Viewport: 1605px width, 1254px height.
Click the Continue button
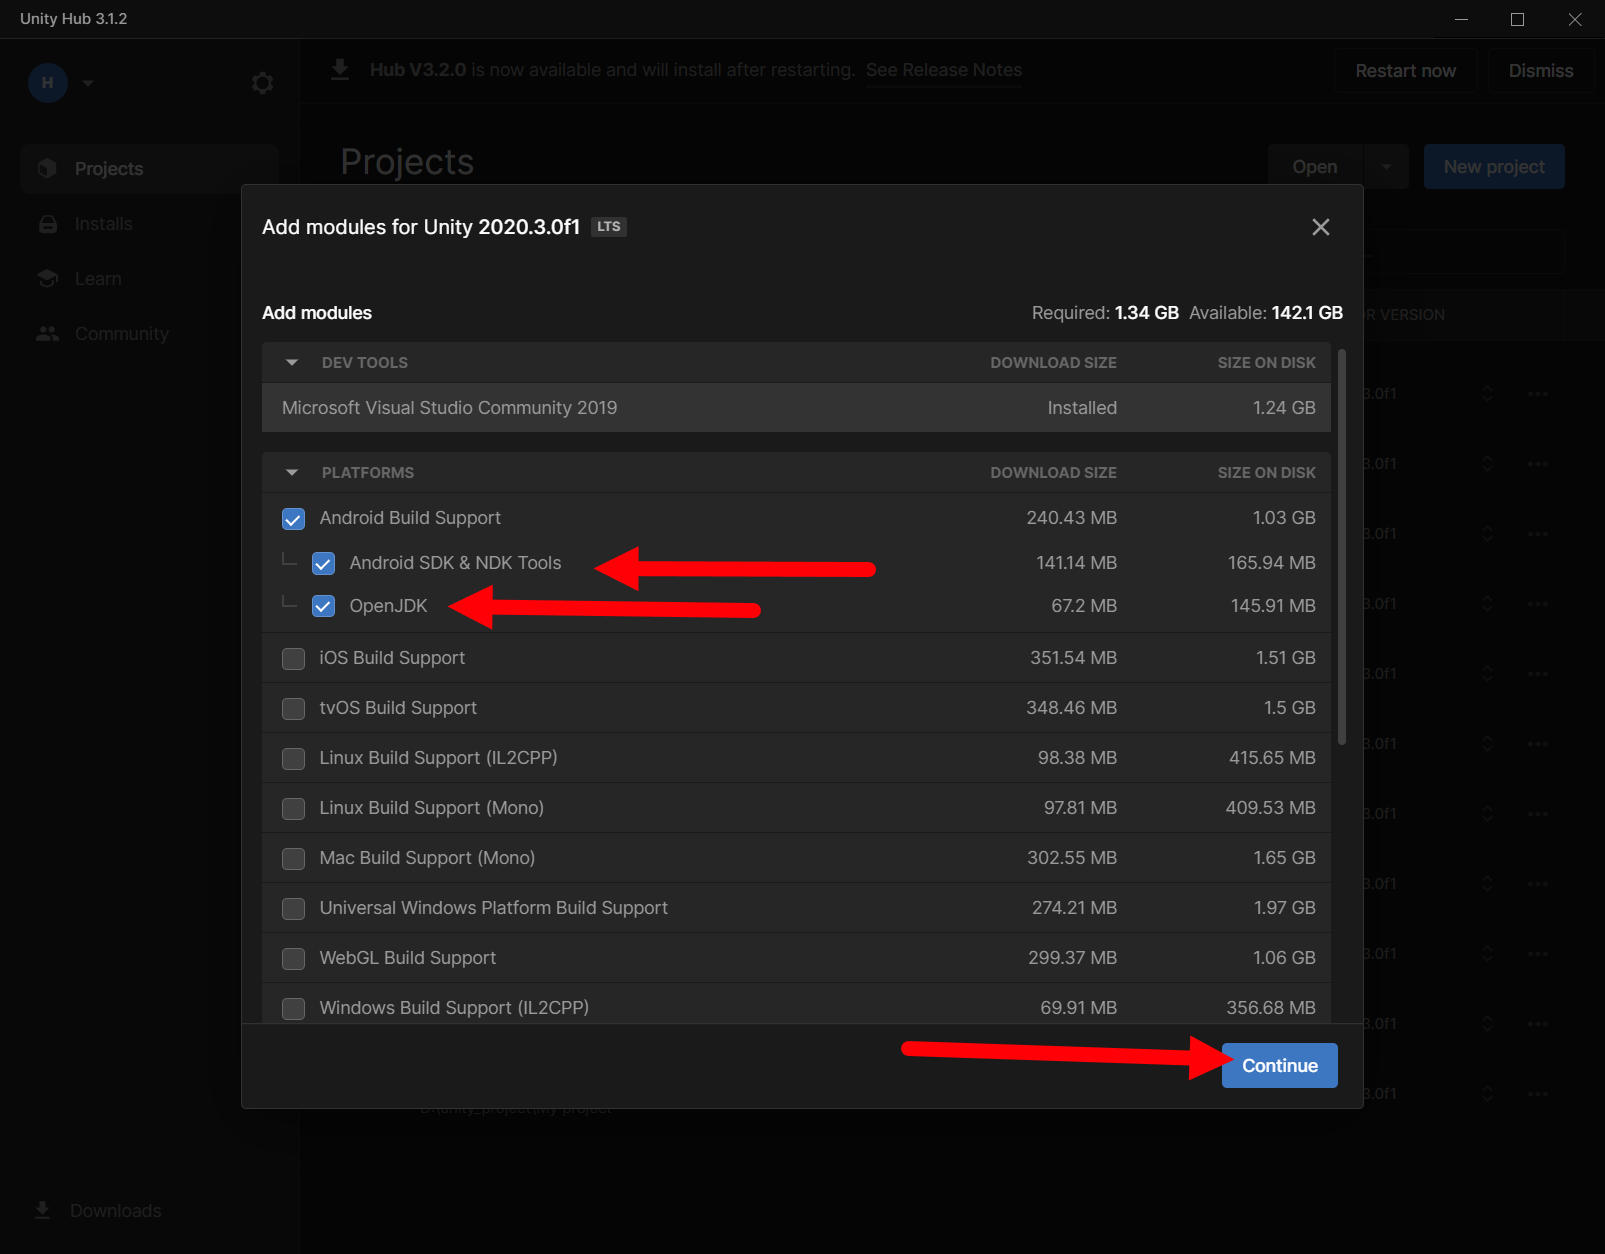click(1279, 1066)
